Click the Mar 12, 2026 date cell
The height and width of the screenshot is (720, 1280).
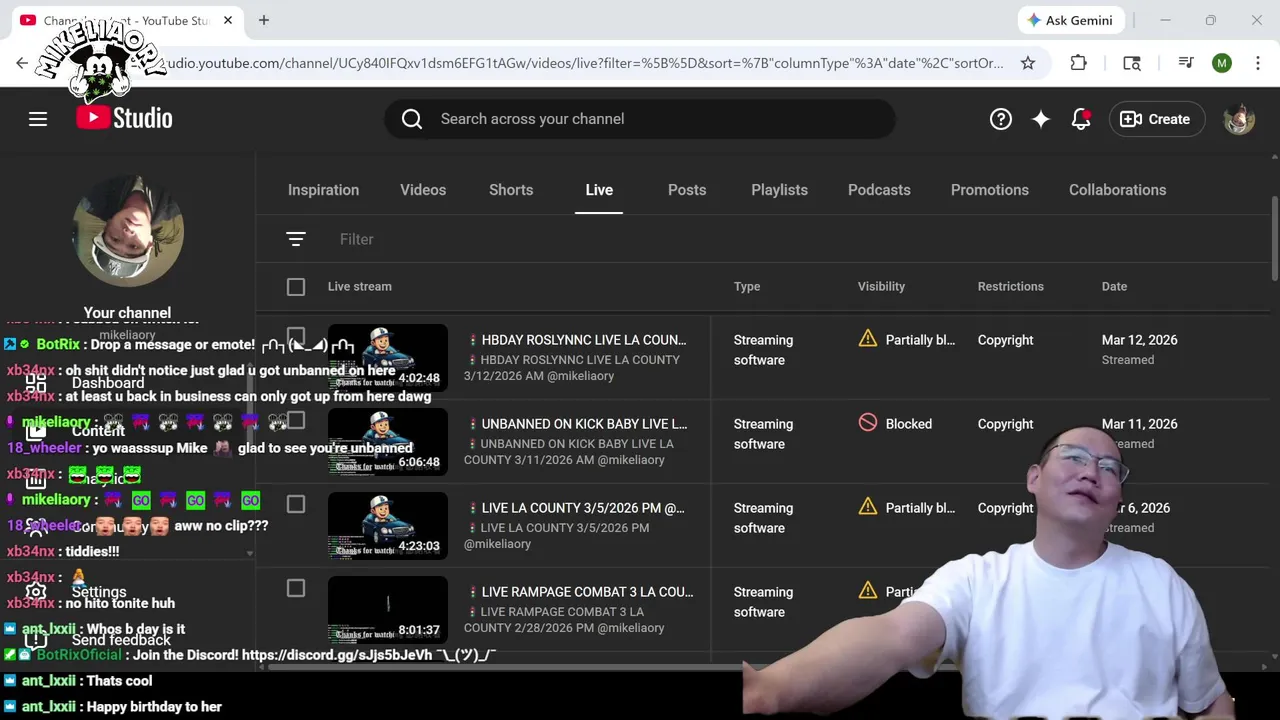tap(1139, 340)
